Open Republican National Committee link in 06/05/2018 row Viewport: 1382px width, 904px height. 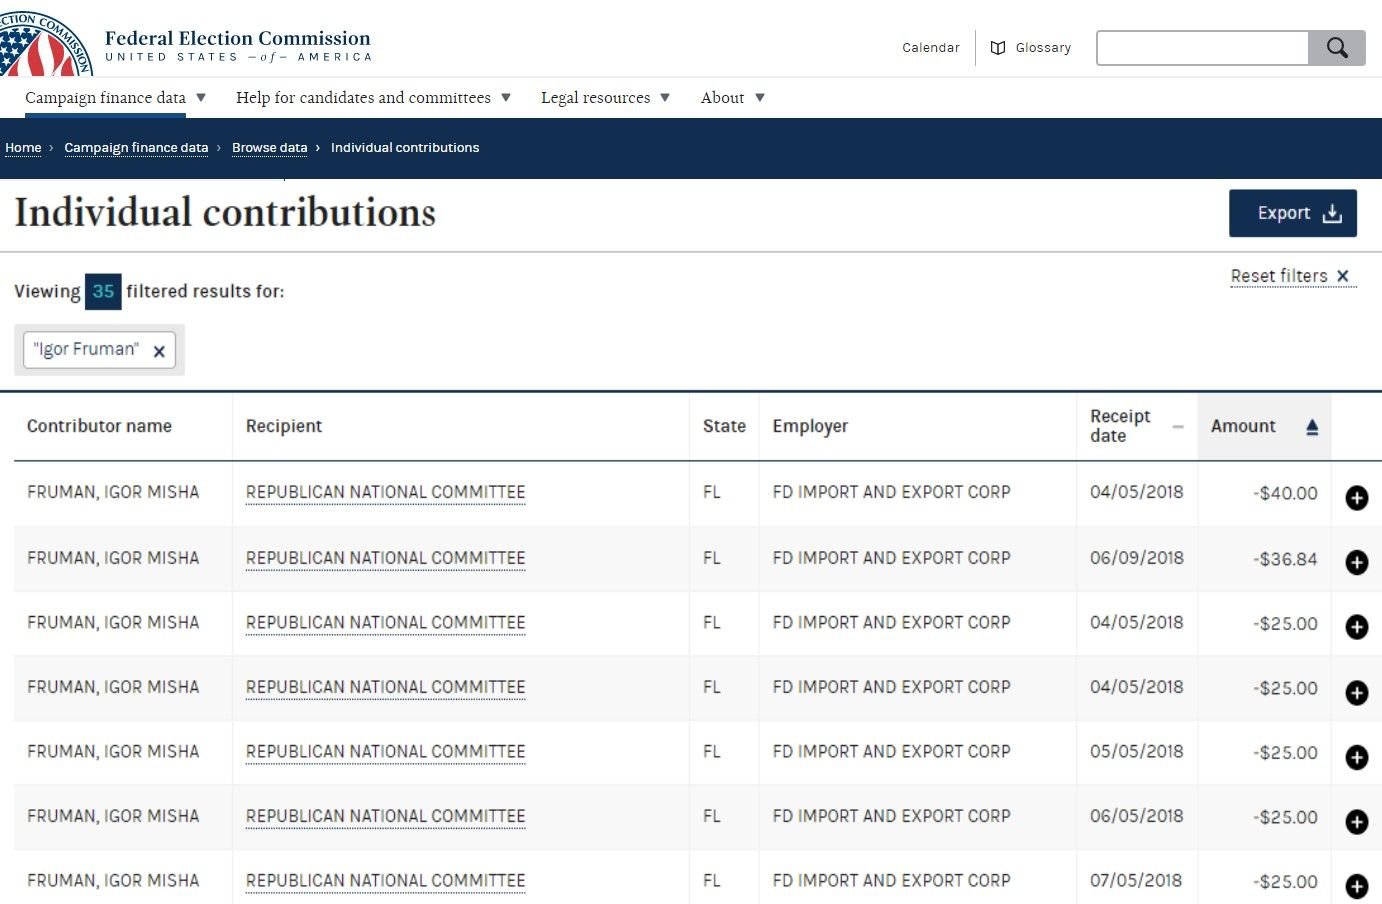click(386, 816)
